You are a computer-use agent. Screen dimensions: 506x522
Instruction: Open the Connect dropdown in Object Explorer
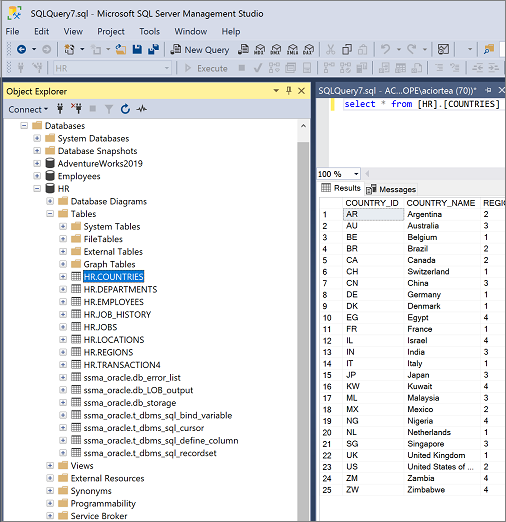click(x=28, y=109)
